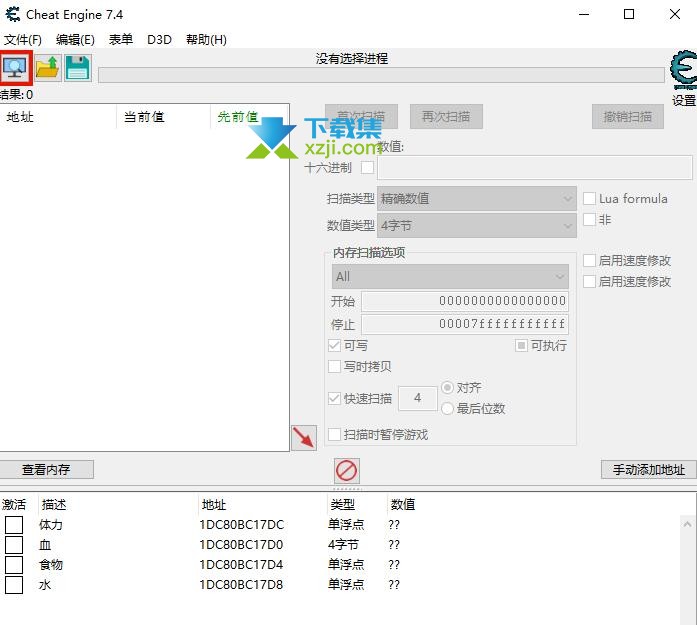Activate the 体力 entry checkbox
Image resolution: width=697 pixels, height=625 pixels.
tap(14, 525)
